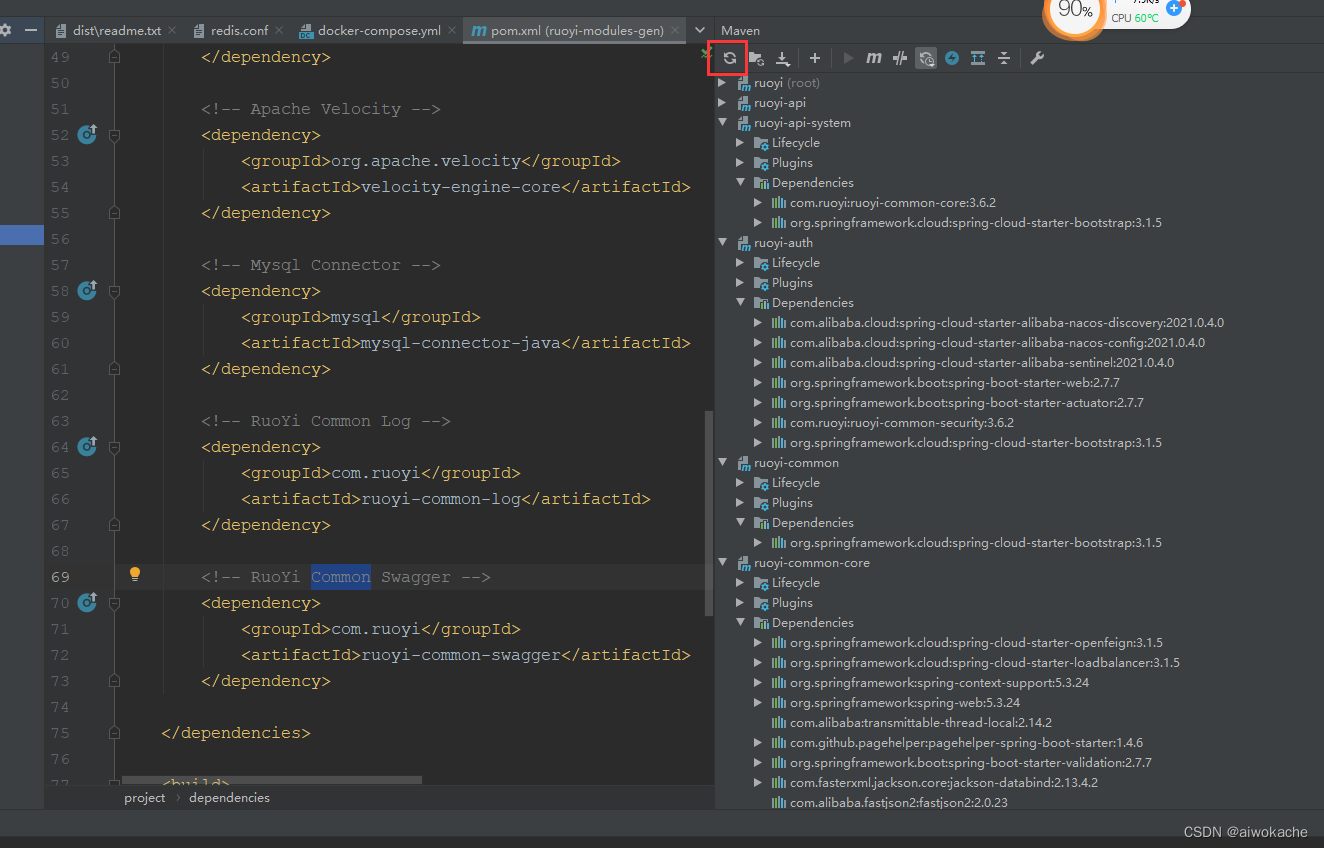
Task: Click the 'dependencies' breadcrumb
Action: (x=229, y=798)
